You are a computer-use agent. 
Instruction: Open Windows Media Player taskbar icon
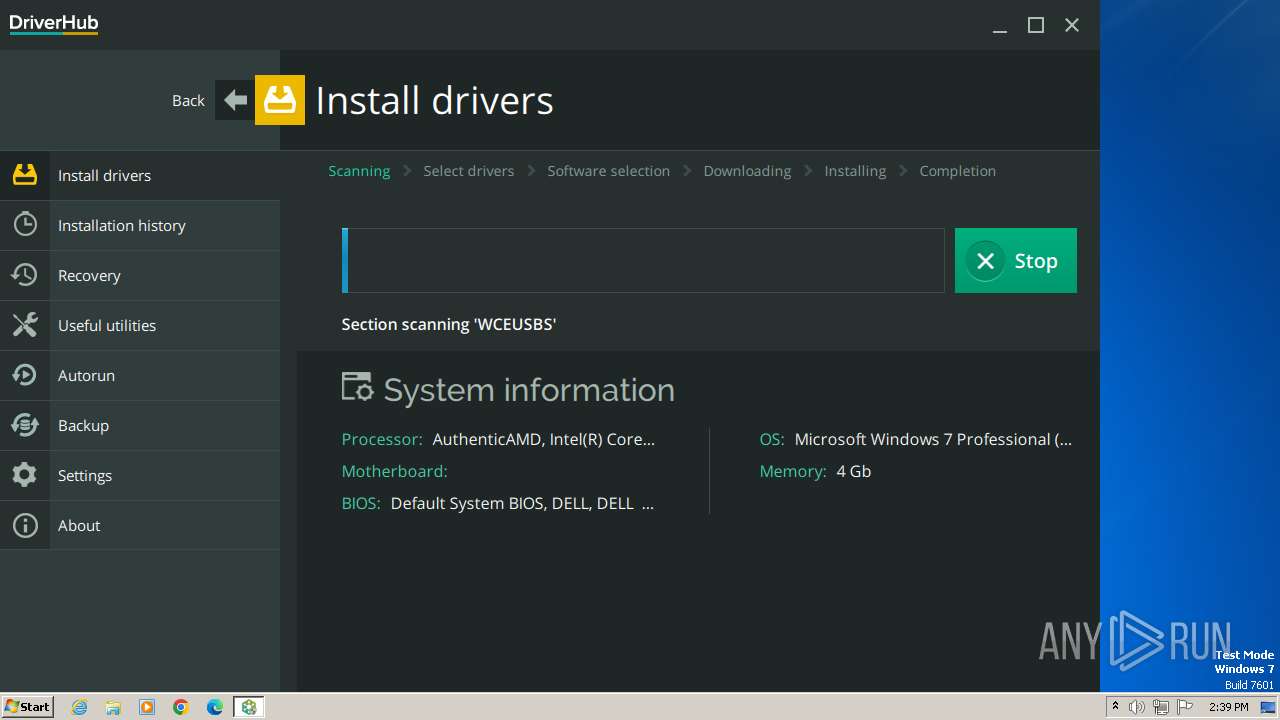tap(147, 707)
